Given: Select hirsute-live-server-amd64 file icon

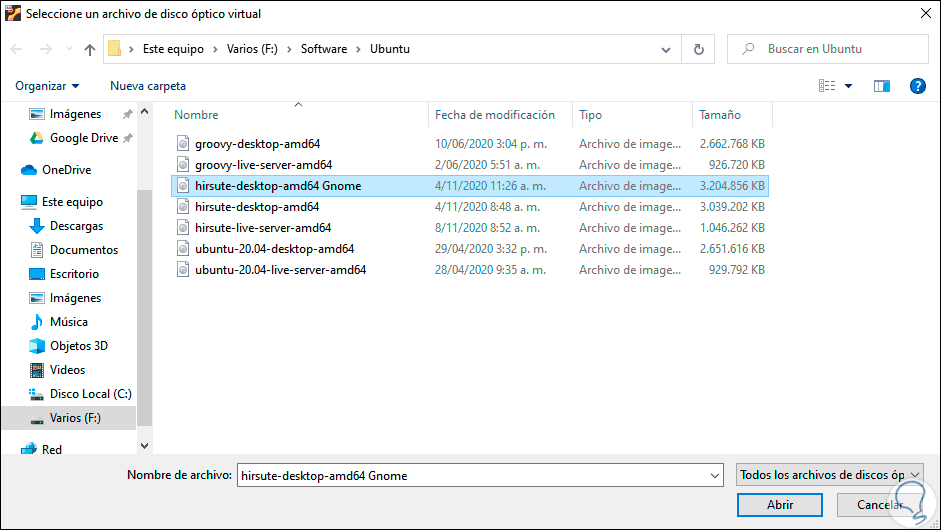Looking at the screenshot, I should pos(183,227).
